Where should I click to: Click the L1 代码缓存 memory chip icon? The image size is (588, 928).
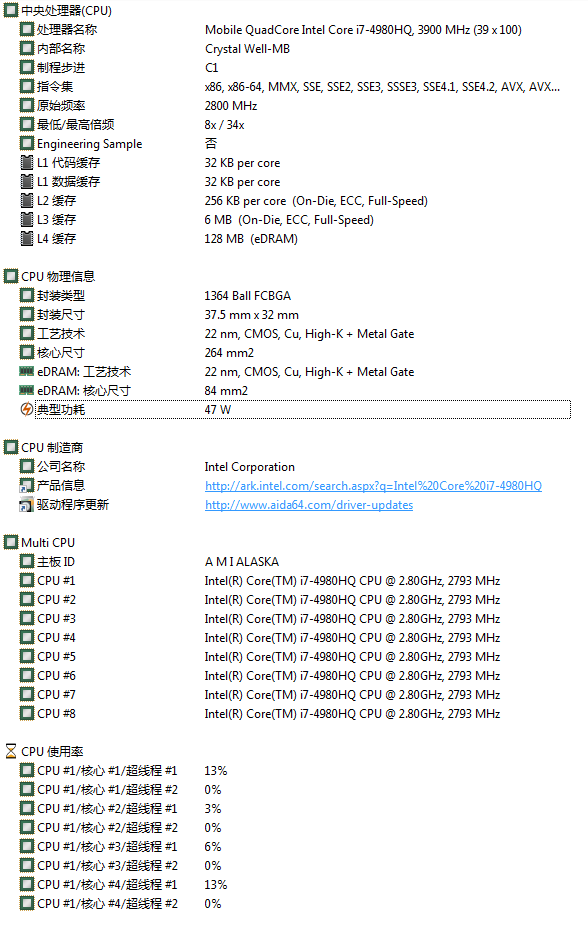point(27,163)
